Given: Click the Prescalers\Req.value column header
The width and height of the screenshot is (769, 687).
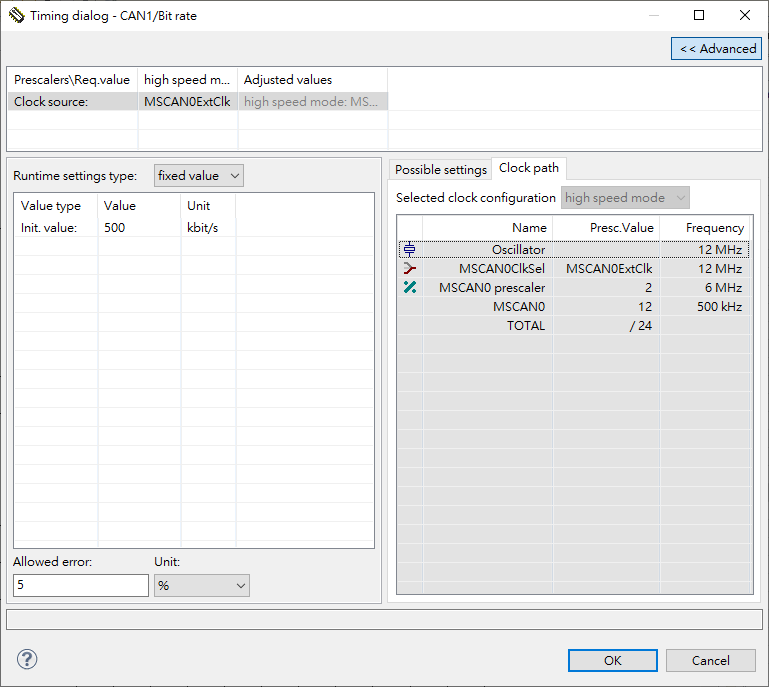Looking at the screenshot, I should (72, 79).
